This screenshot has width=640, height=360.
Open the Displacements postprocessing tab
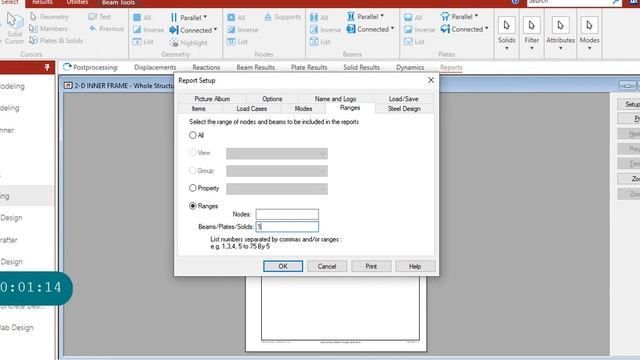point(155,67)
